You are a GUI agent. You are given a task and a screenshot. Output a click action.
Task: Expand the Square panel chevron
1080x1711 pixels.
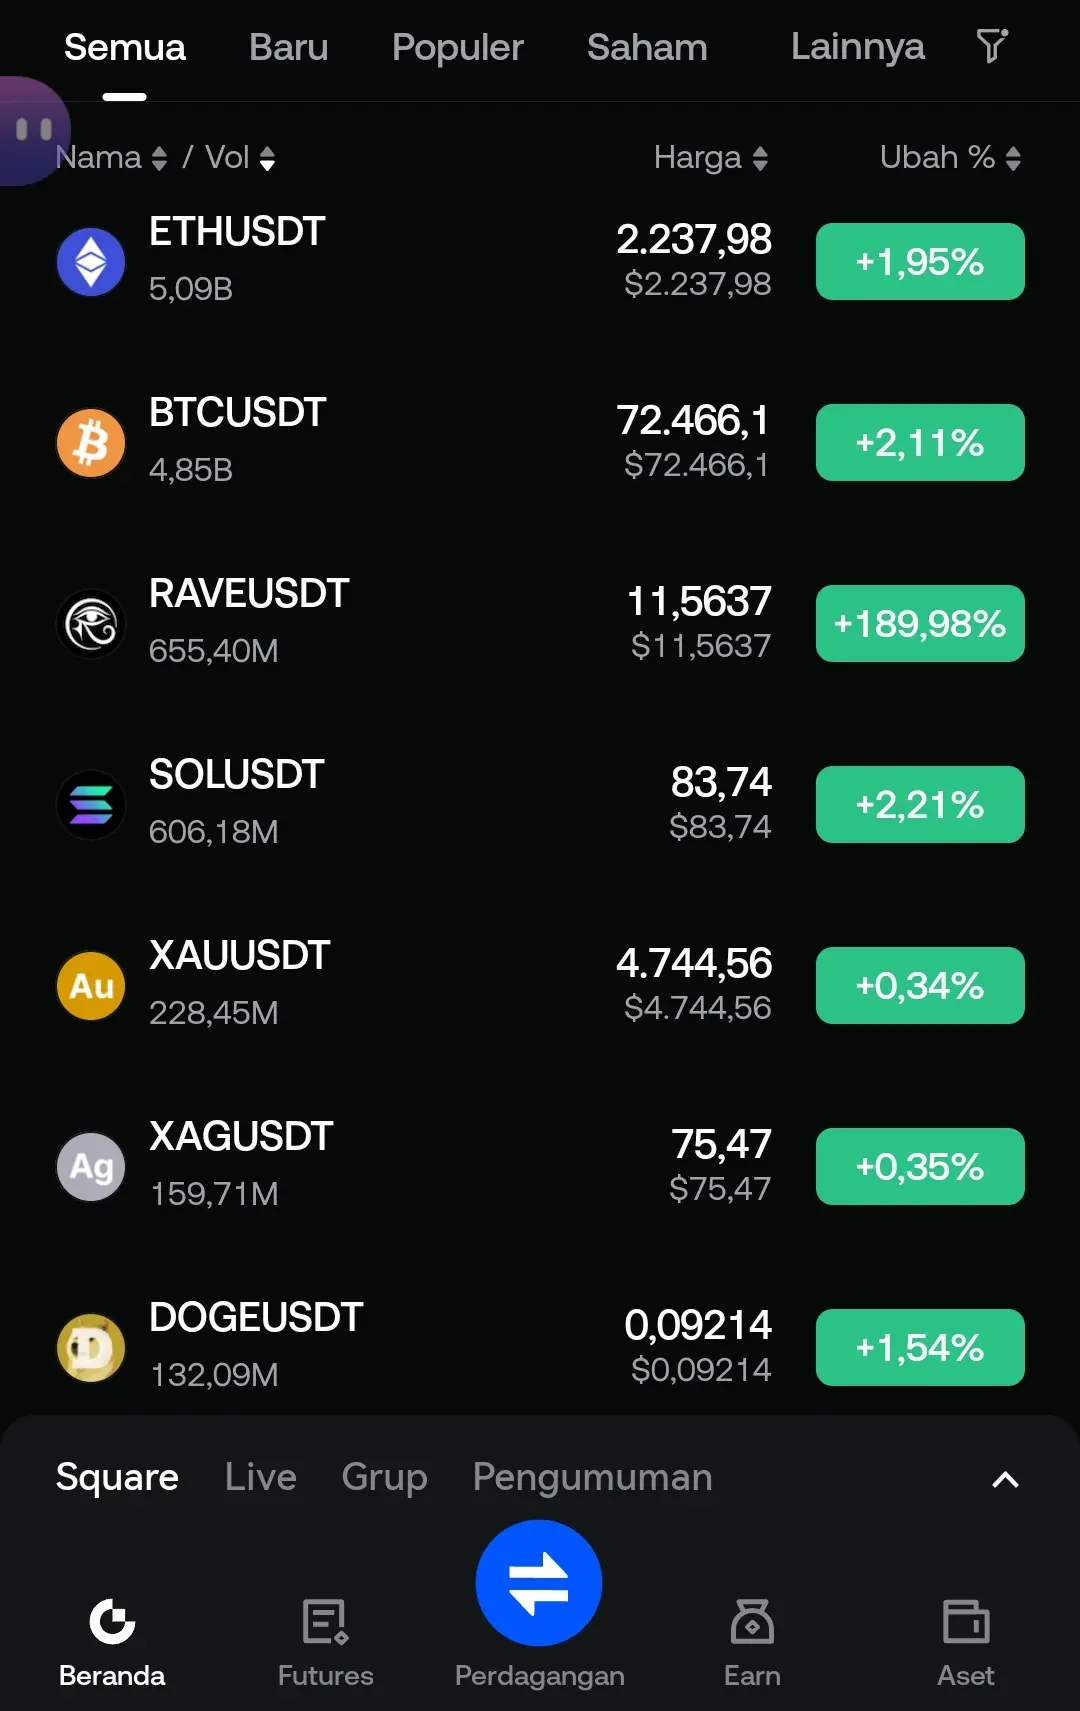coord(1005,1479)
